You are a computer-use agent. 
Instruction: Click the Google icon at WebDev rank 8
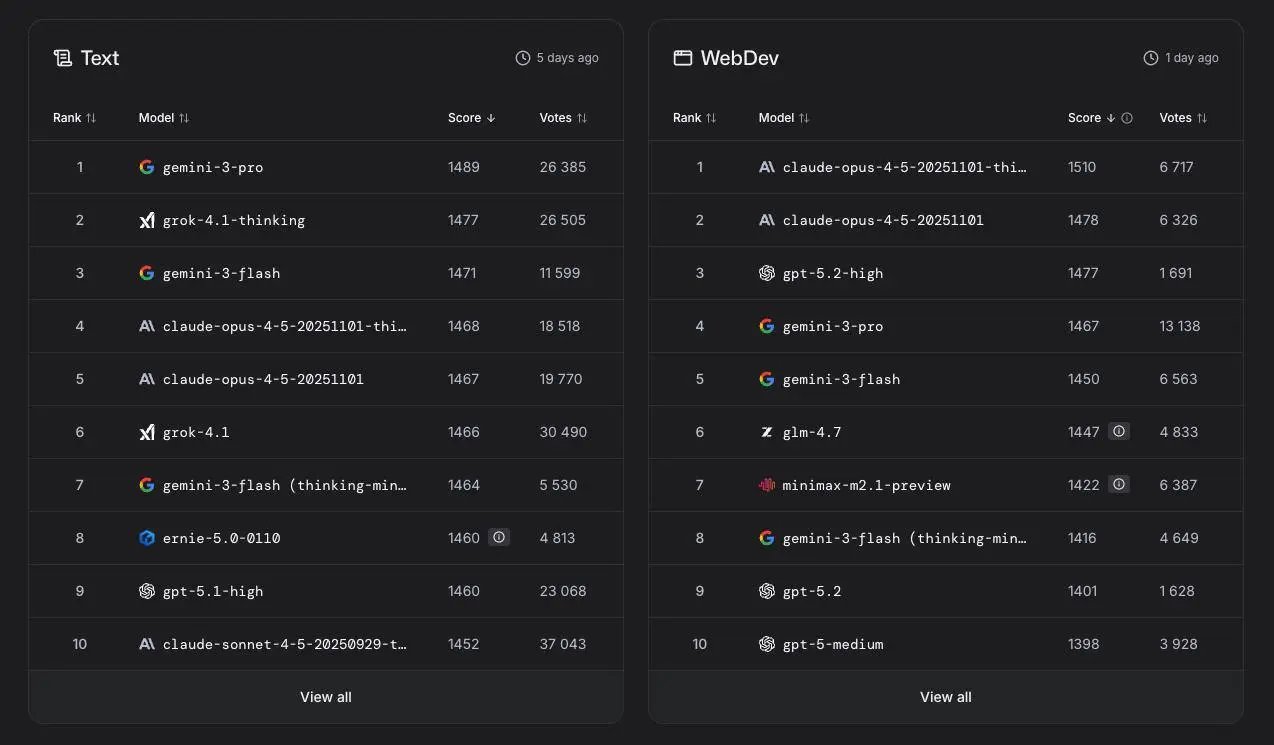pyautogui.click(x=767, y=538)
